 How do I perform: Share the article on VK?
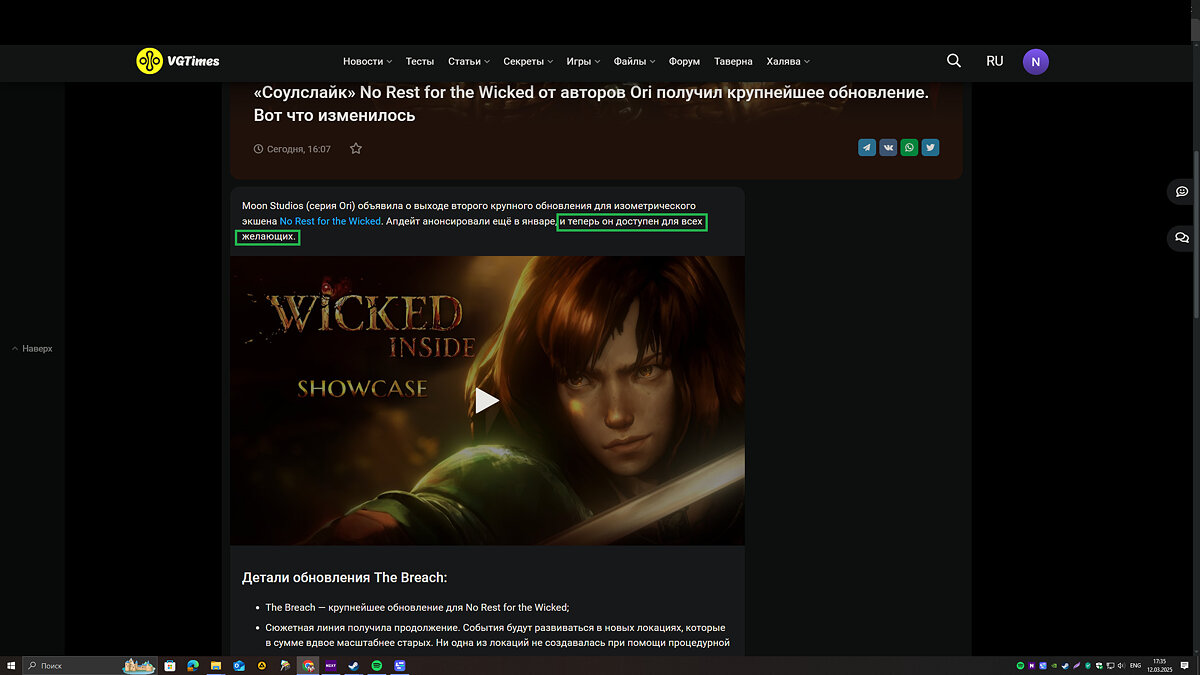click(888, 148)
